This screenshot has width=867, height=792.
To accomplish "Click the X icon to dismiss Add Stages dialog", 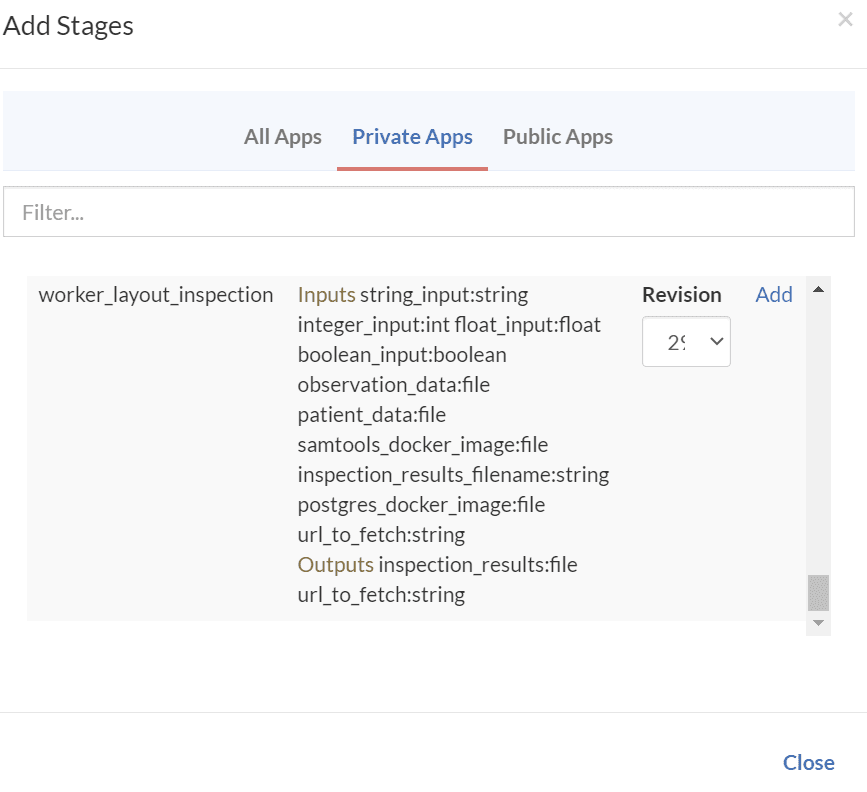I will pos(845,19).
